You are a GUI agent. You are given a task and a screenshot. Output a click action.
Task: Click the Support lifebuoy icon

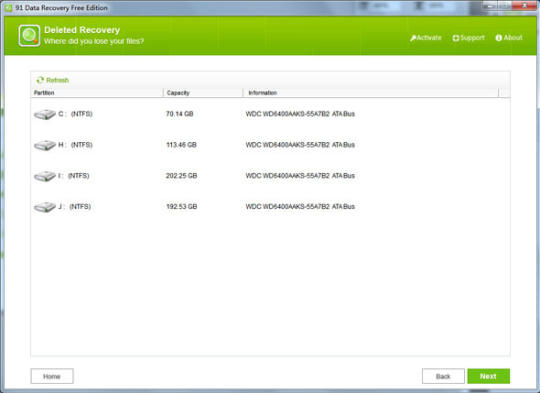456,38
